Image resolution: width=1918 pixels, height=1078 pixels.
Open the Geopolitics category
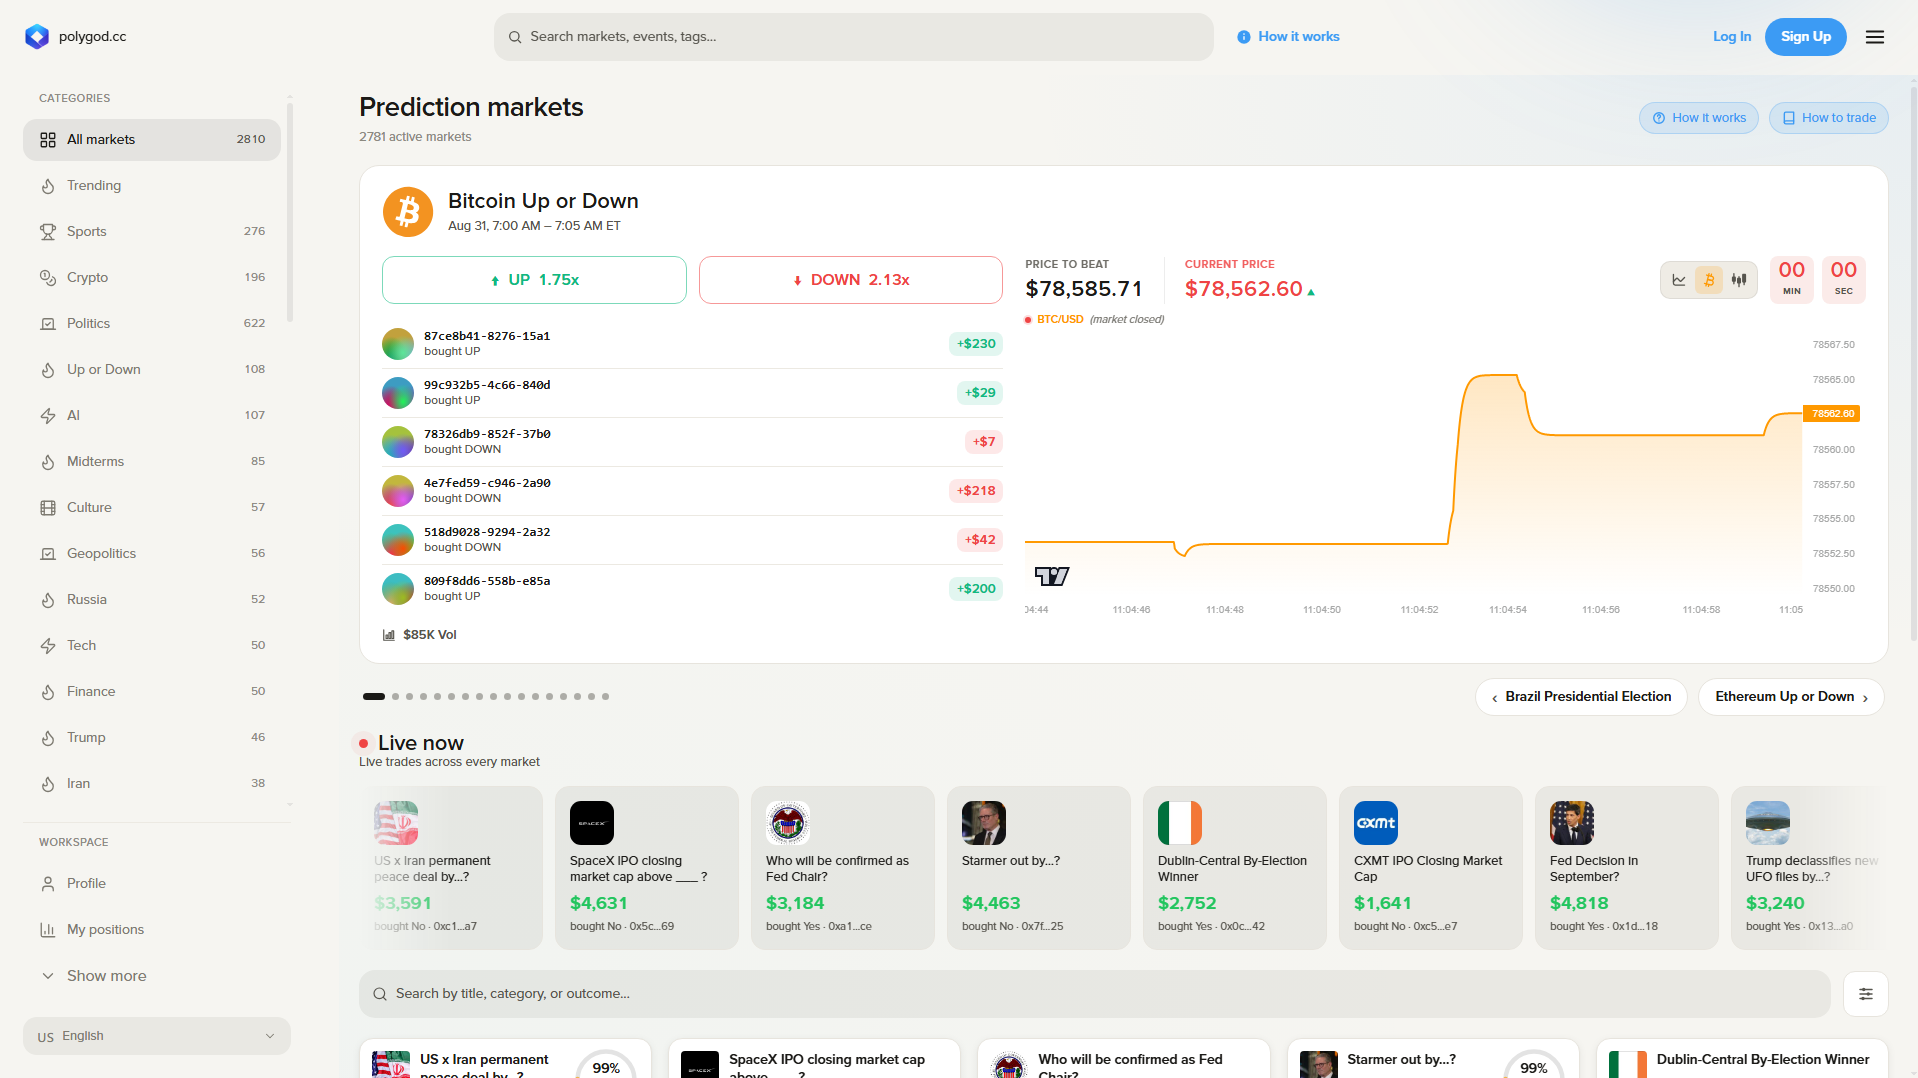(x=152, y=554)
